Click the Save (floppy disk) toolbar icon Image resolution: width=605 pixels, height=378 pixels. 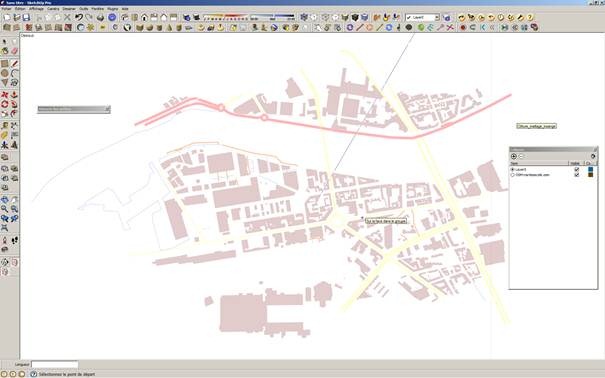[x=26, y=17]
